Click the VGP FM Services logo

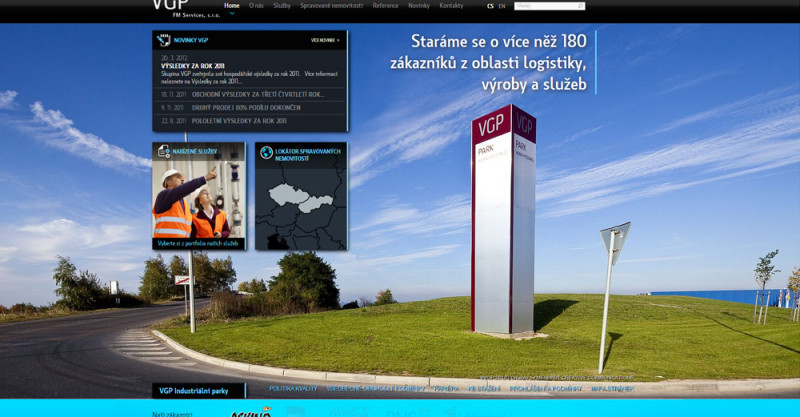click(186, 9)
